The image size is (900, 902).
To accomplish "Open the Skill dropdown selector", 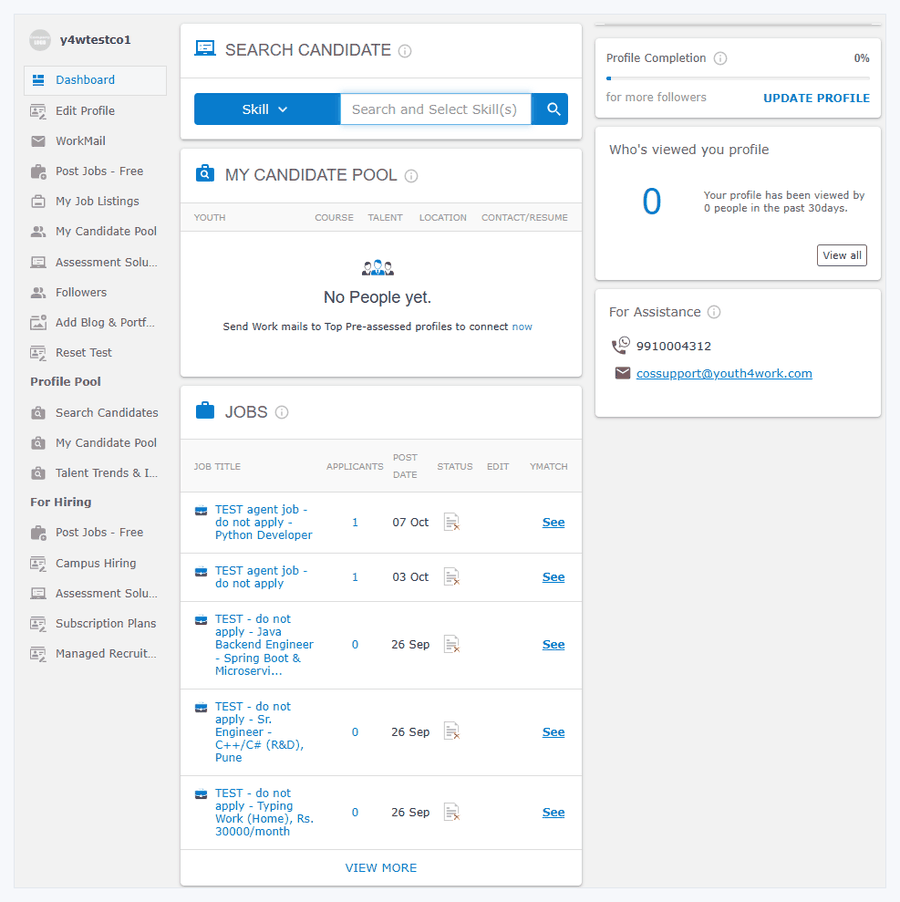I will (x=267, y=109).
